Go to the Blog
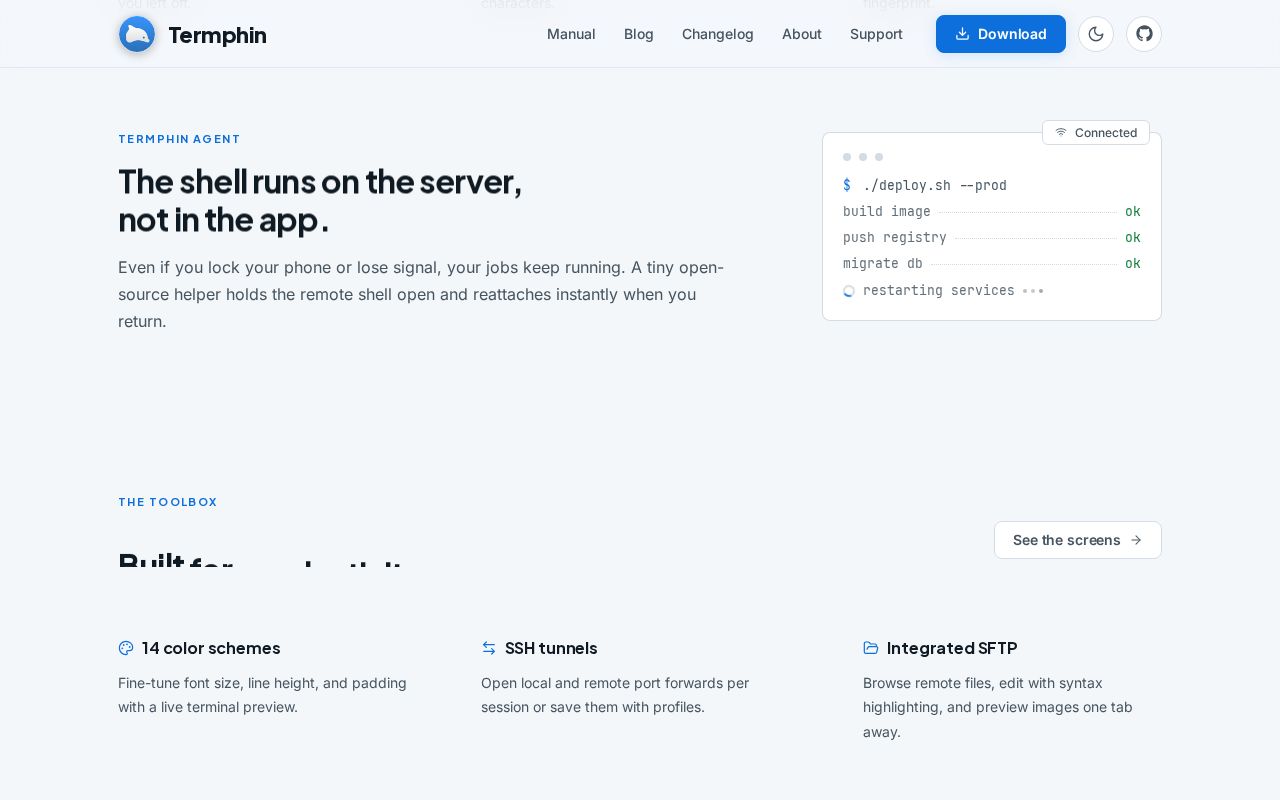The width and height of the screenshot is (1280, 800). tap(639, 34)
